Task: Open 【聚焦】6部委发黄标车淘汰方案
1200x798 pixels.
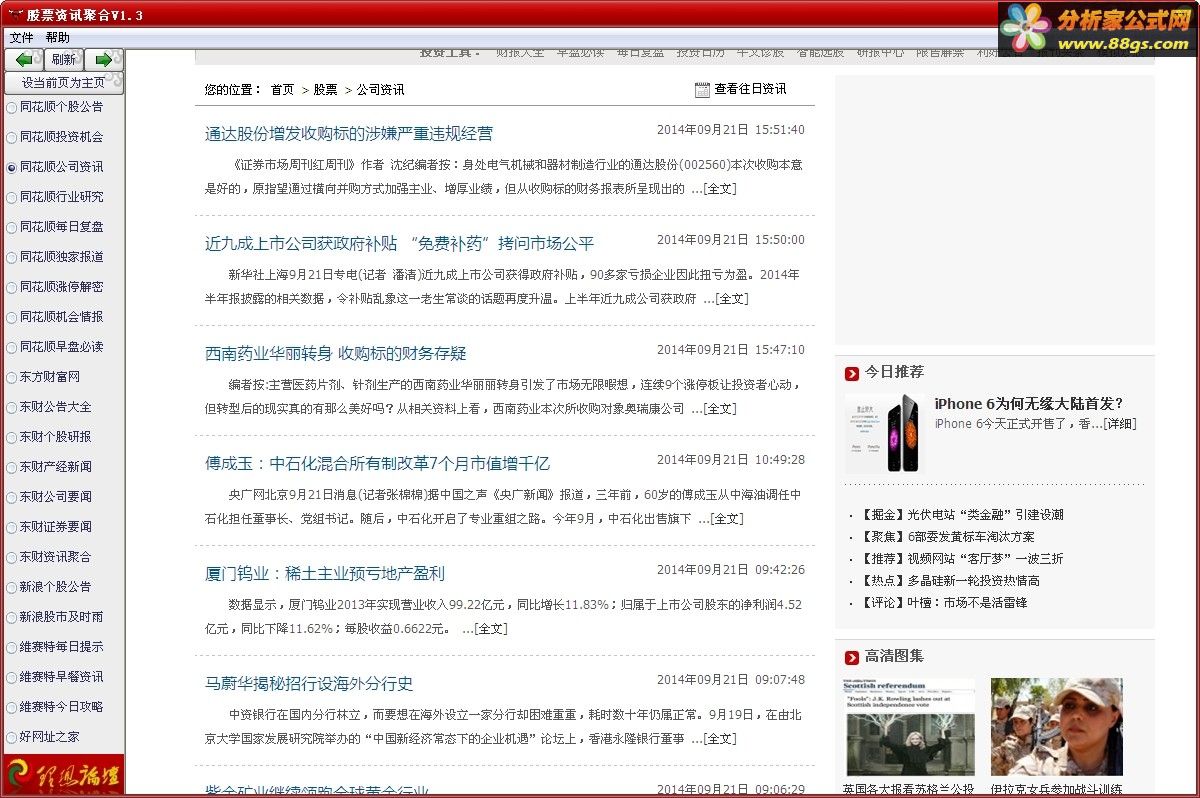Action: tap(946, 537)
